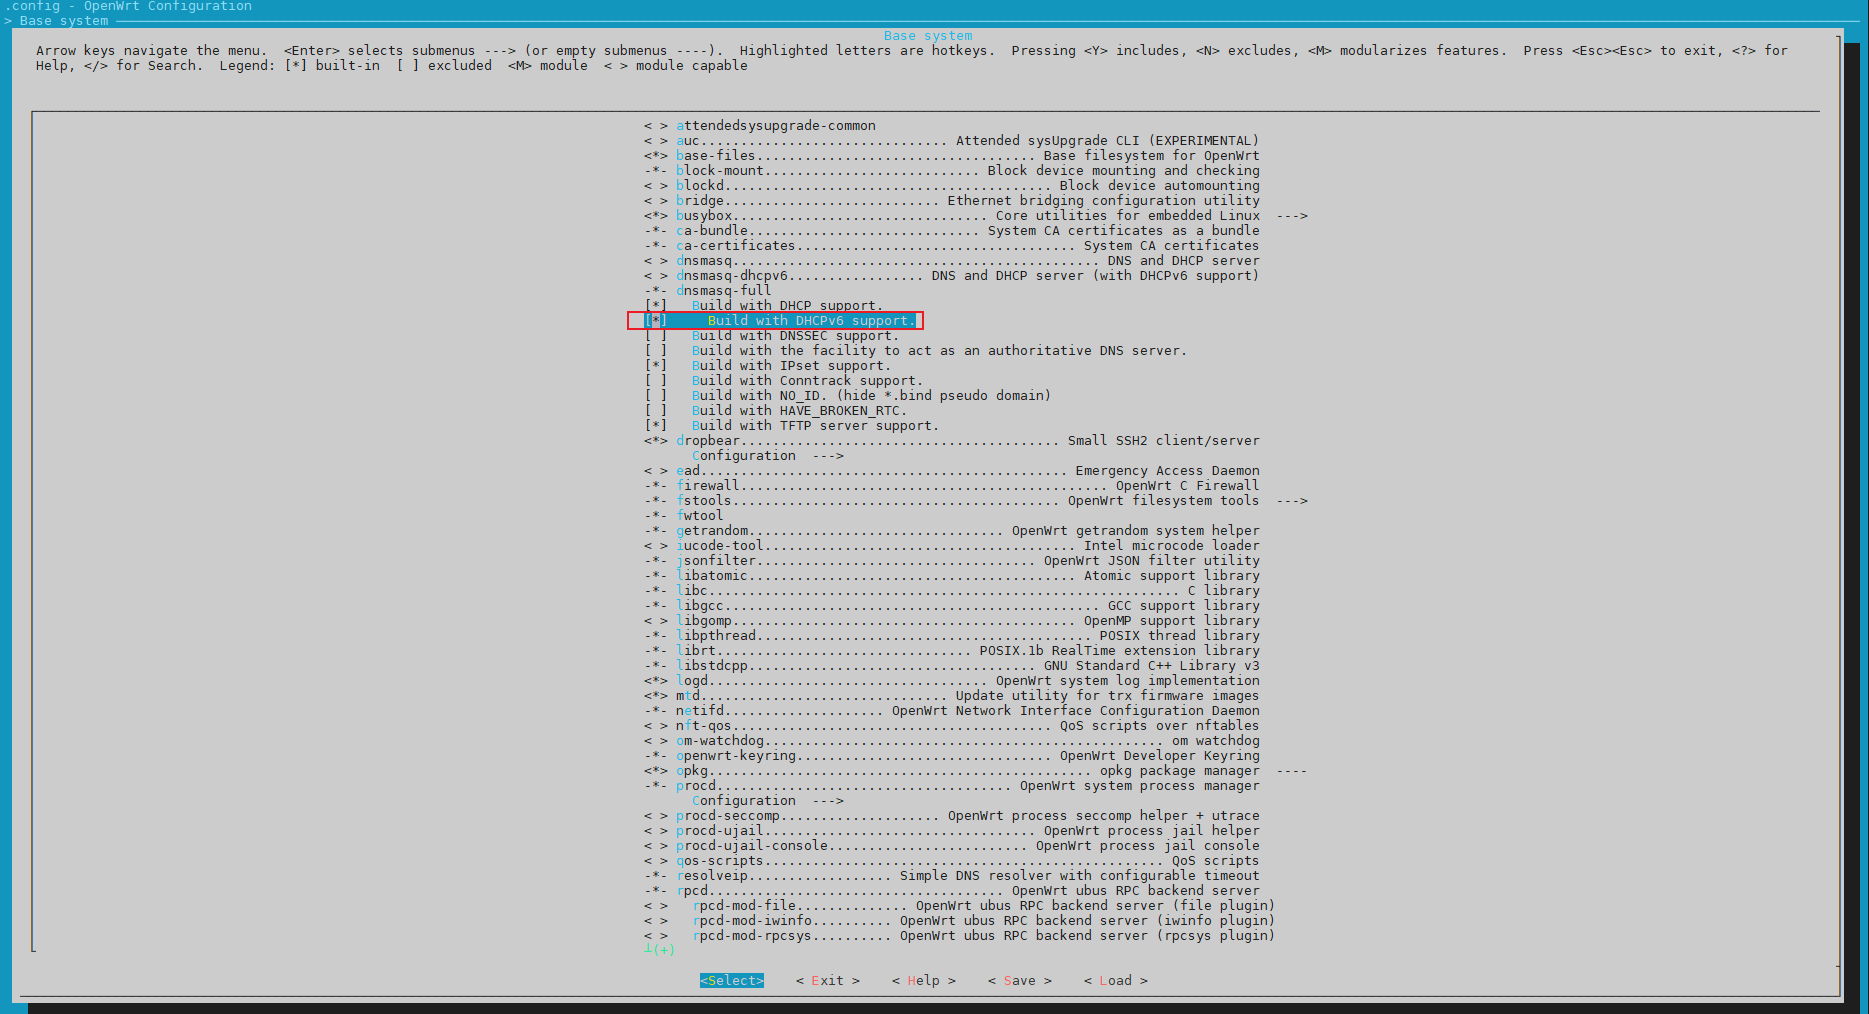Open the Help action
Screen dimensions: 1869x1014
point(923,980)
